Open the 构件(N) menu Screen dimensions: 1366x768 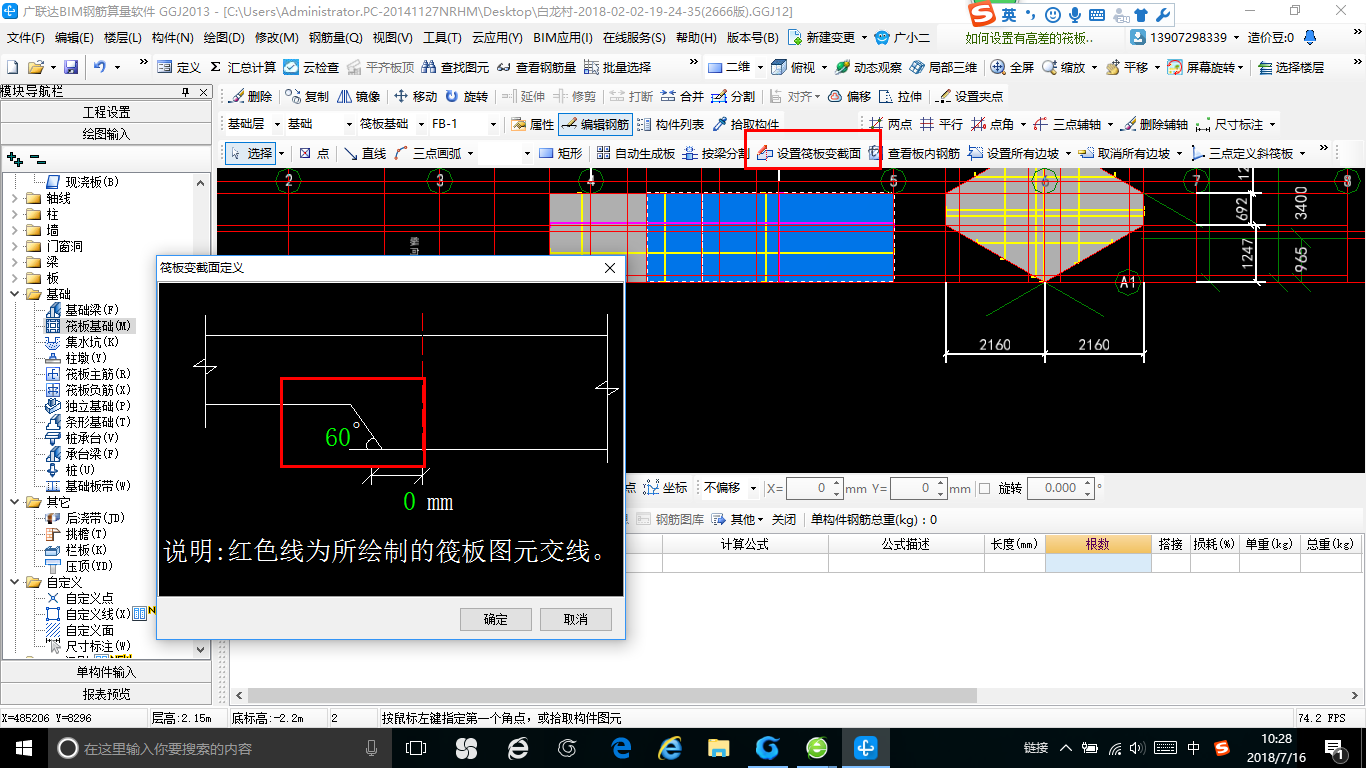(172, 37)
